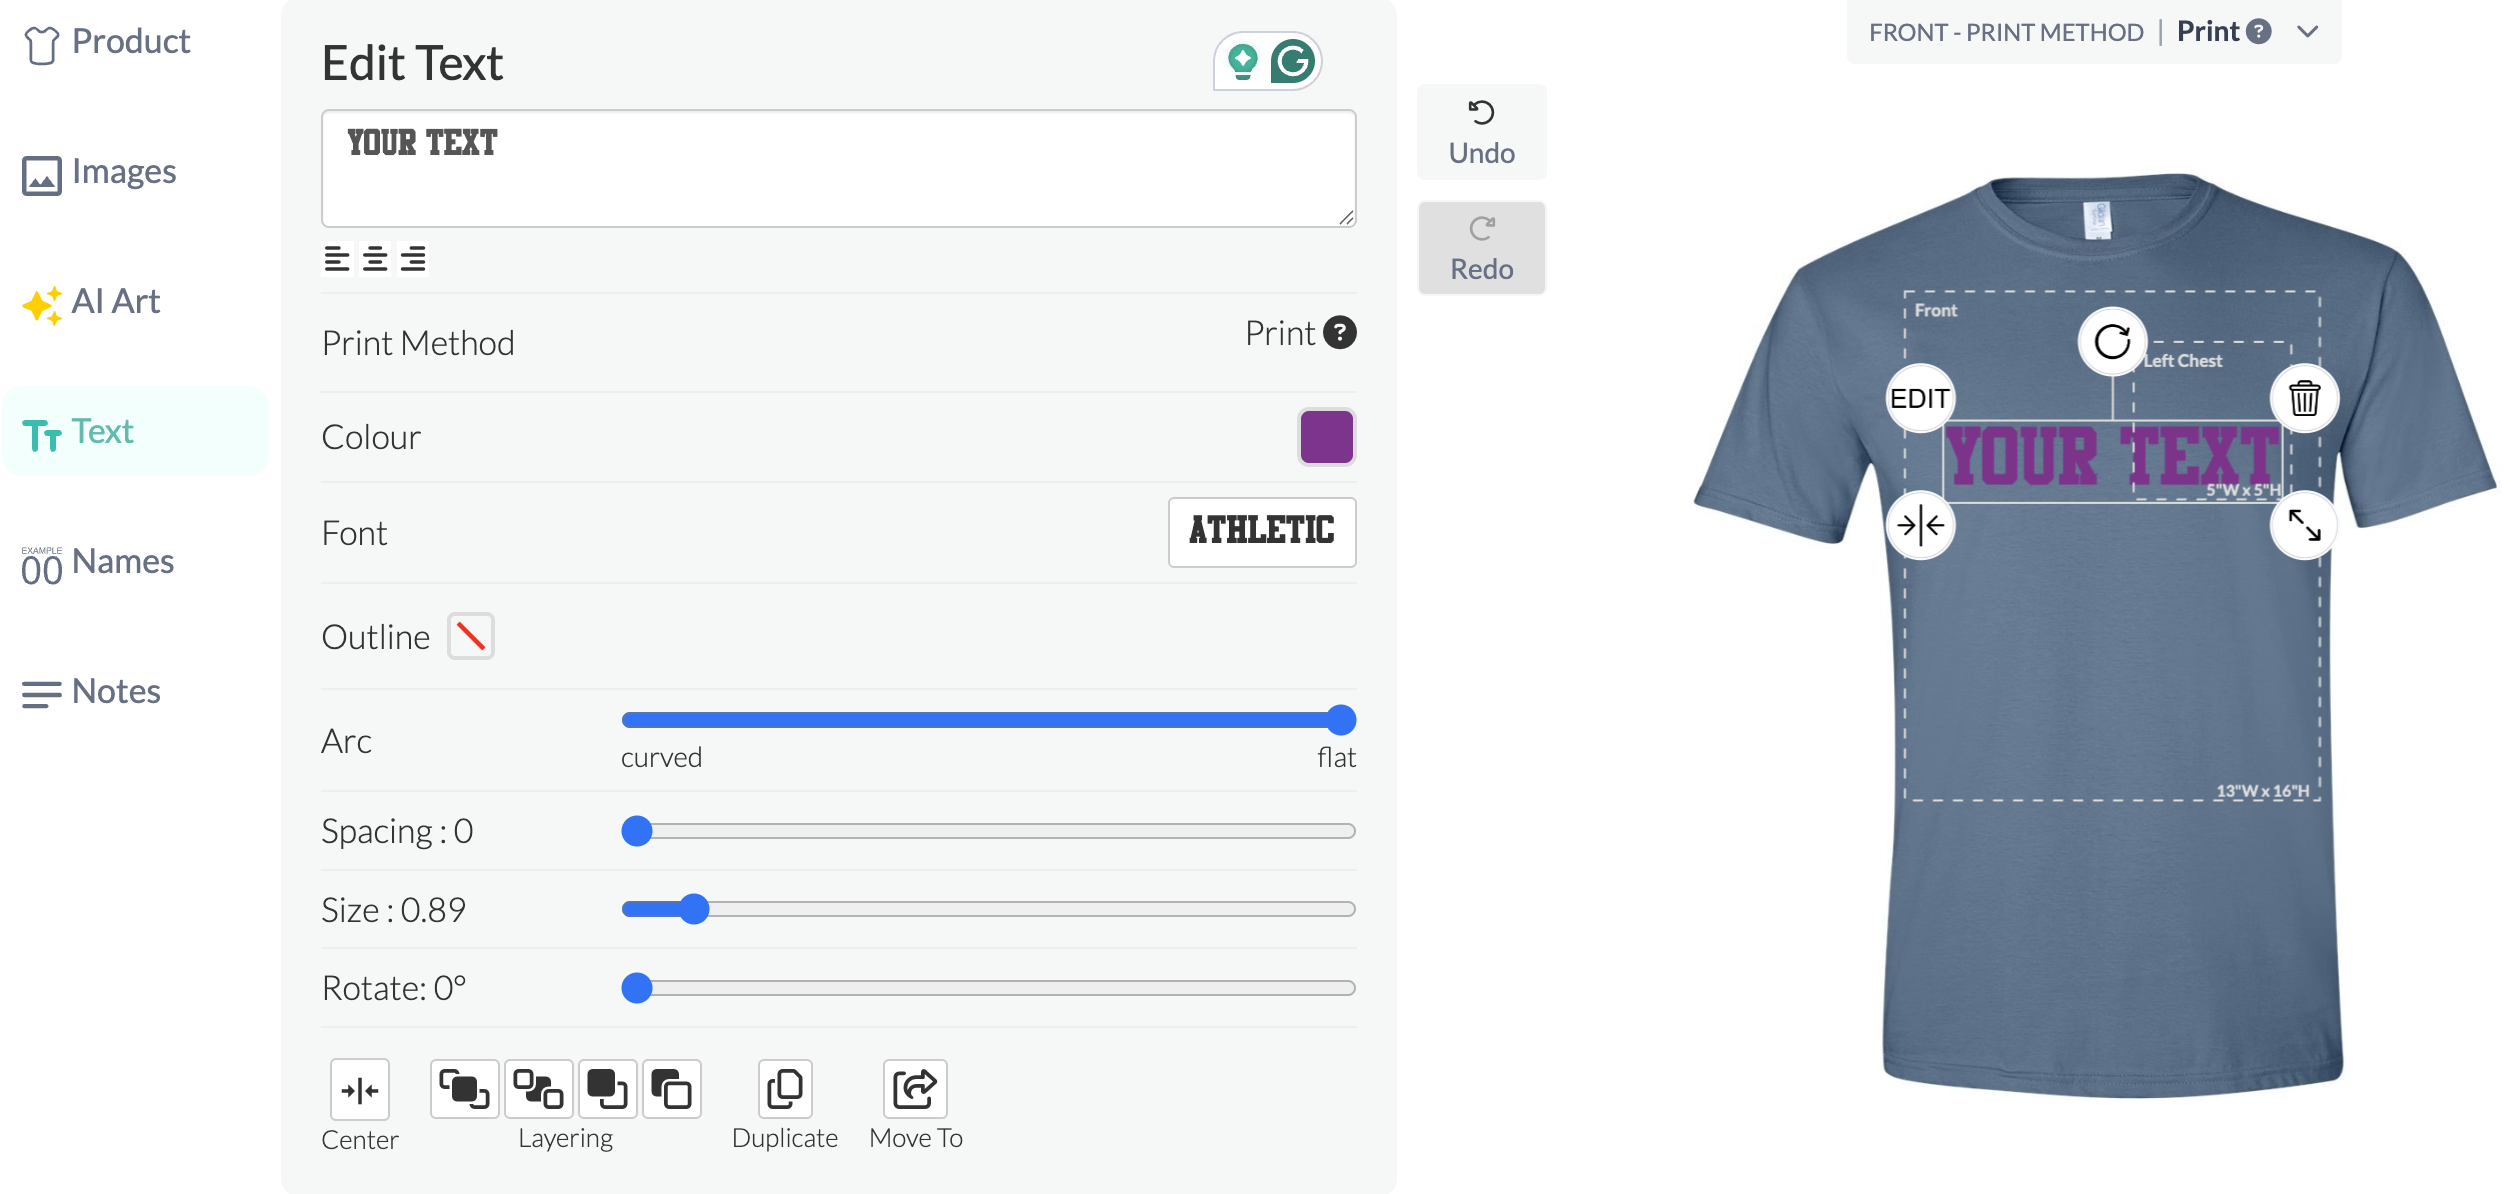The height and width of the screenshot is (1194, 2520).
Task: Duplicate the text element
Action: click(x=784, y=1088)
